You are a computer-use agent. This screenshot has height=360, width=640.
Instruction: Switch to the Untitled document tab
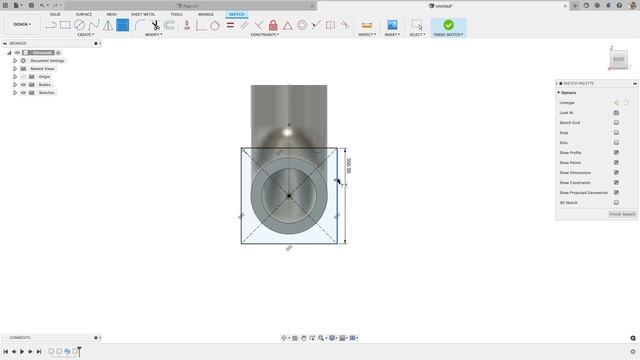pos(443,6)
